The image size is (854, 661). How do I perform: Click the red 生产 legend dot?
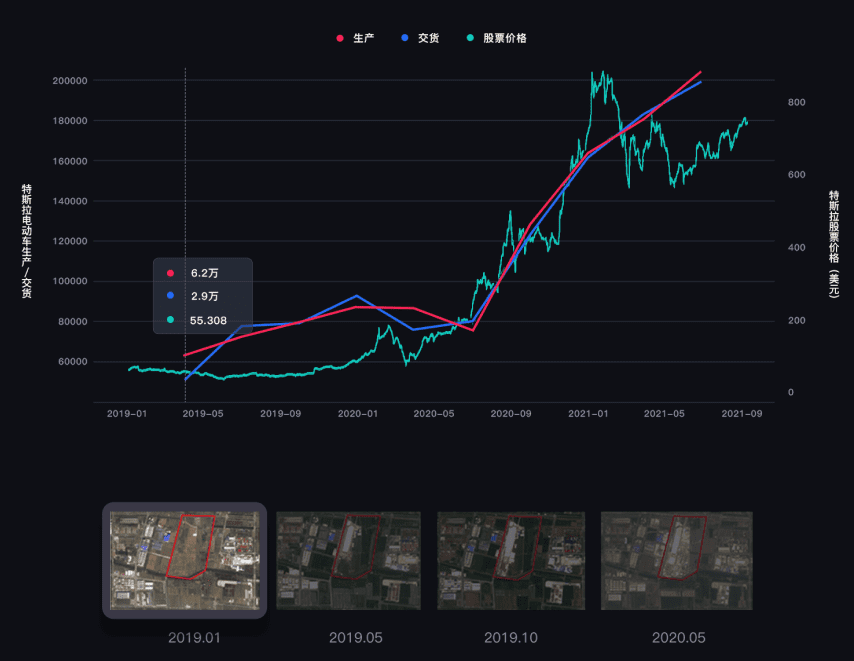pos(340,38)
